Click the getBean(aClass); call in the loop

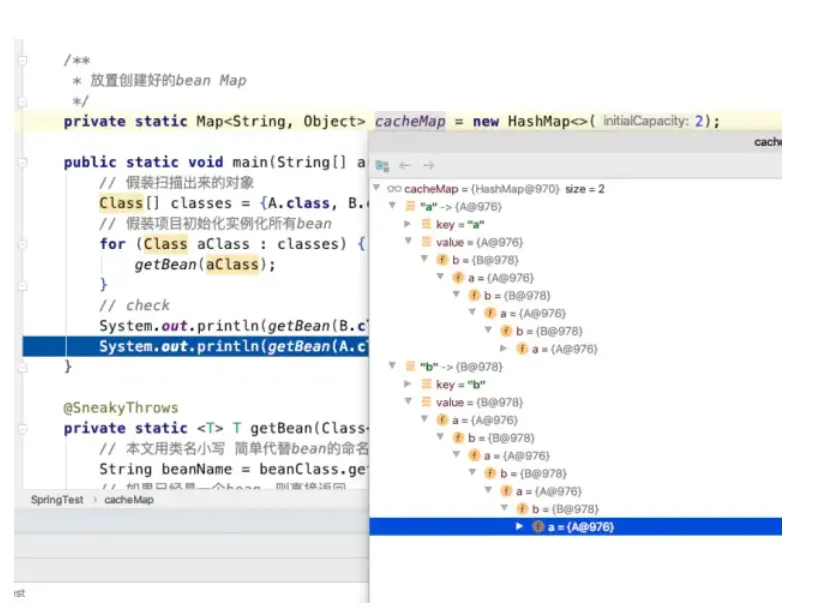(205, 265)
